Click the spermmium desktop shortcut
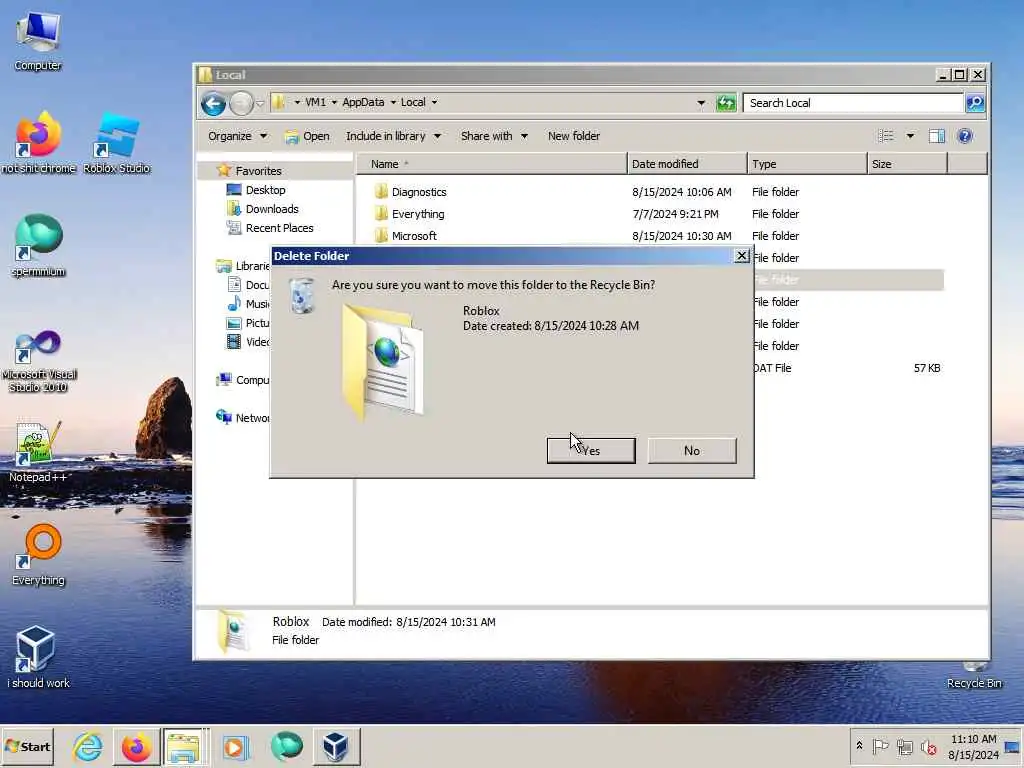The image size is (1024, 768). coord(39,246)
